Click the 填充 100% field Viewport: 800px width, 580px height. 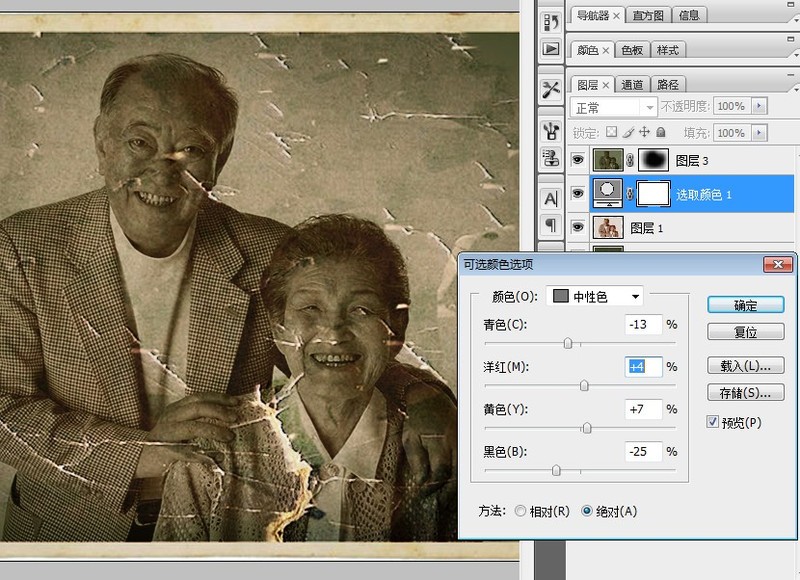[x=732, y=133]
